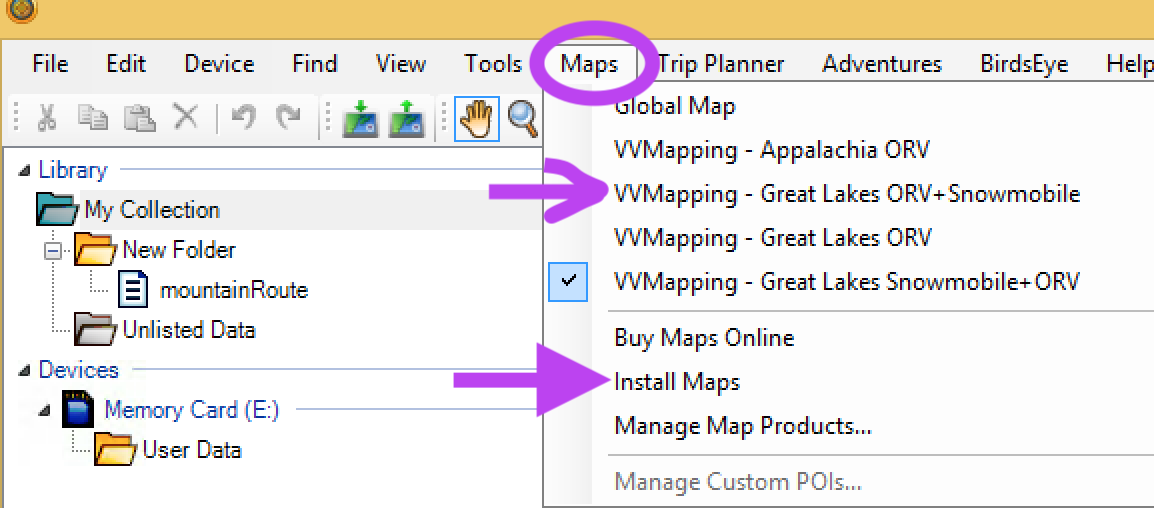
Task: Select VVMapping - Great Lakes ORV+Snowmobile map
Action: point(847,194)
